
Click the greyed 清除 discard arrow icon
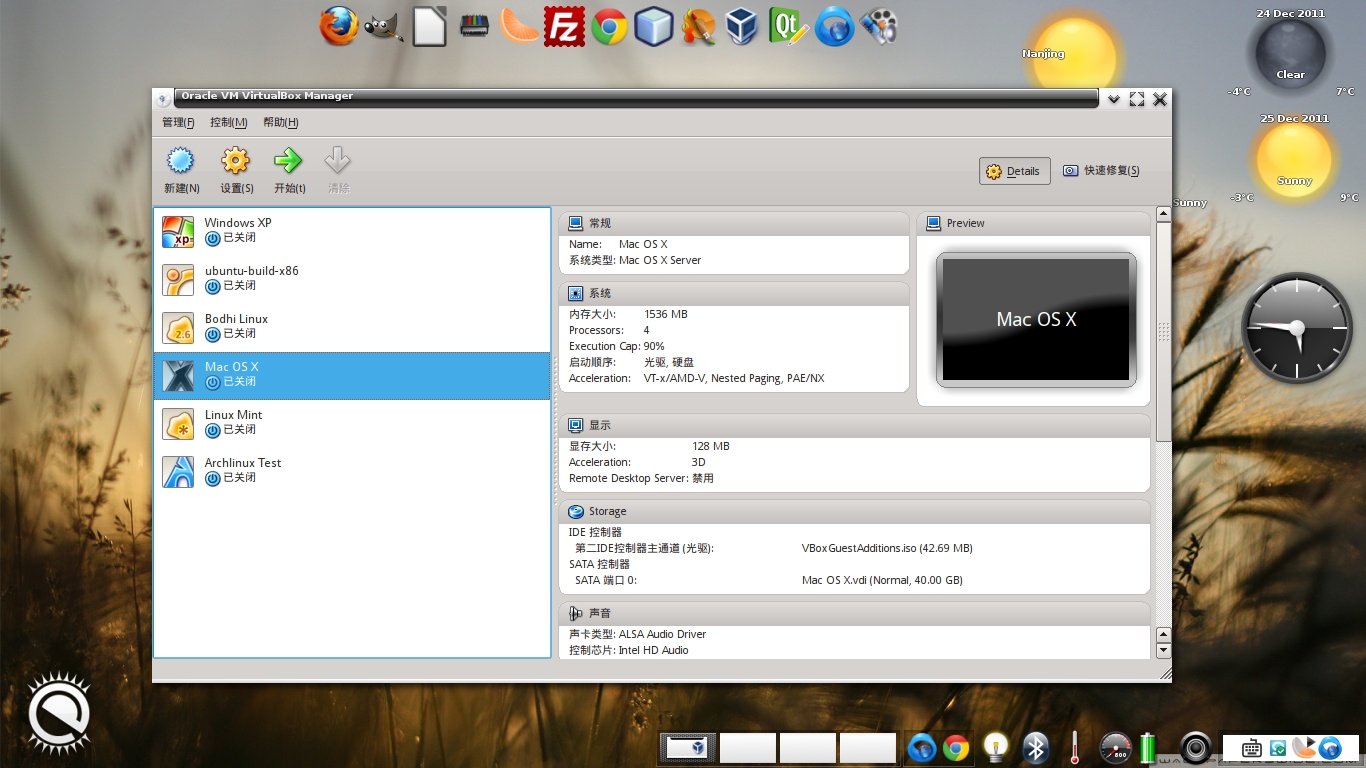(x=338, y=161)
